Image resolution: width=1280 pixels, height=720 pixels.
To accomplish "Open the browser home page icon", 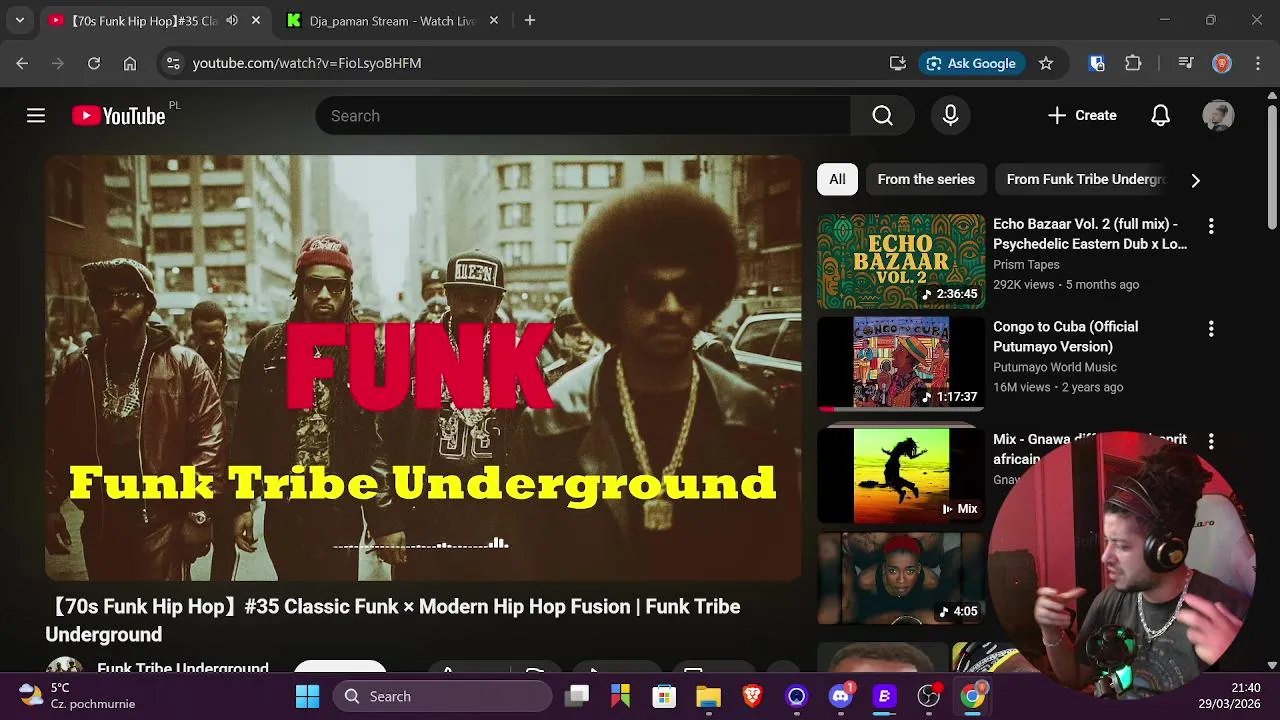I will click(x=130, y=63).
